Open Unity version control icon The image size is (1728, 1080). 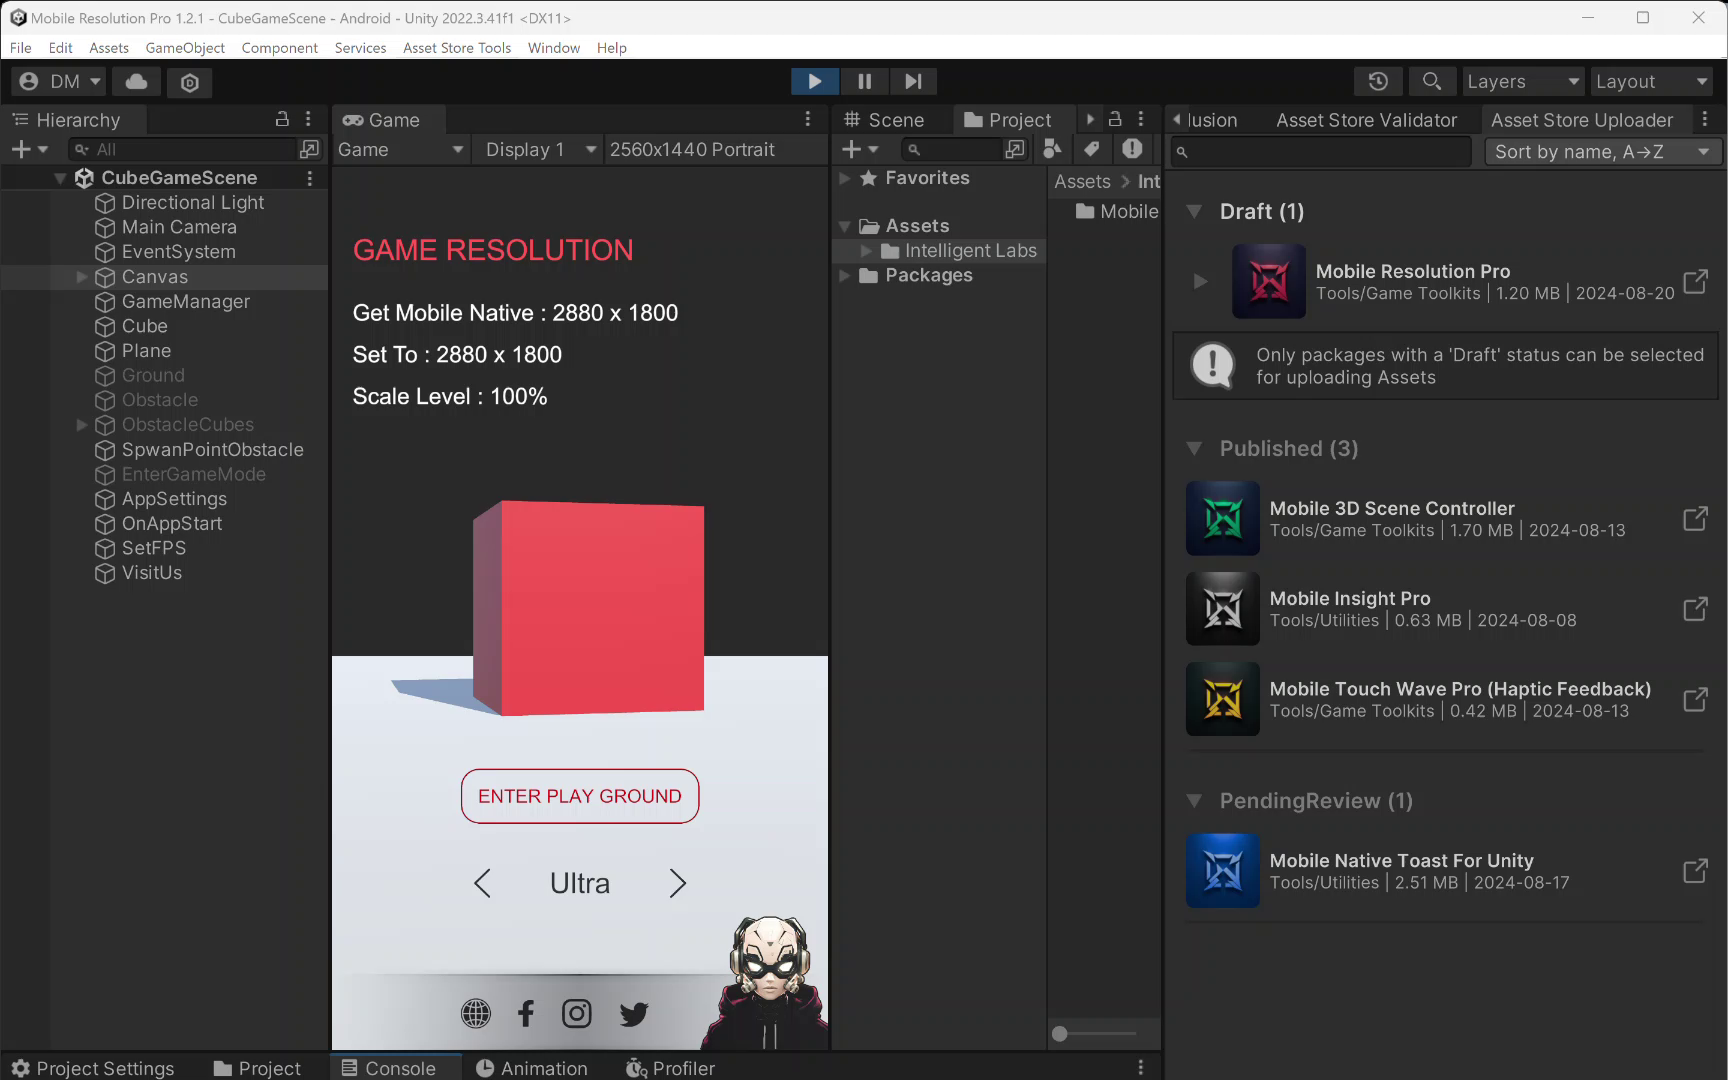tap(189, 82)
